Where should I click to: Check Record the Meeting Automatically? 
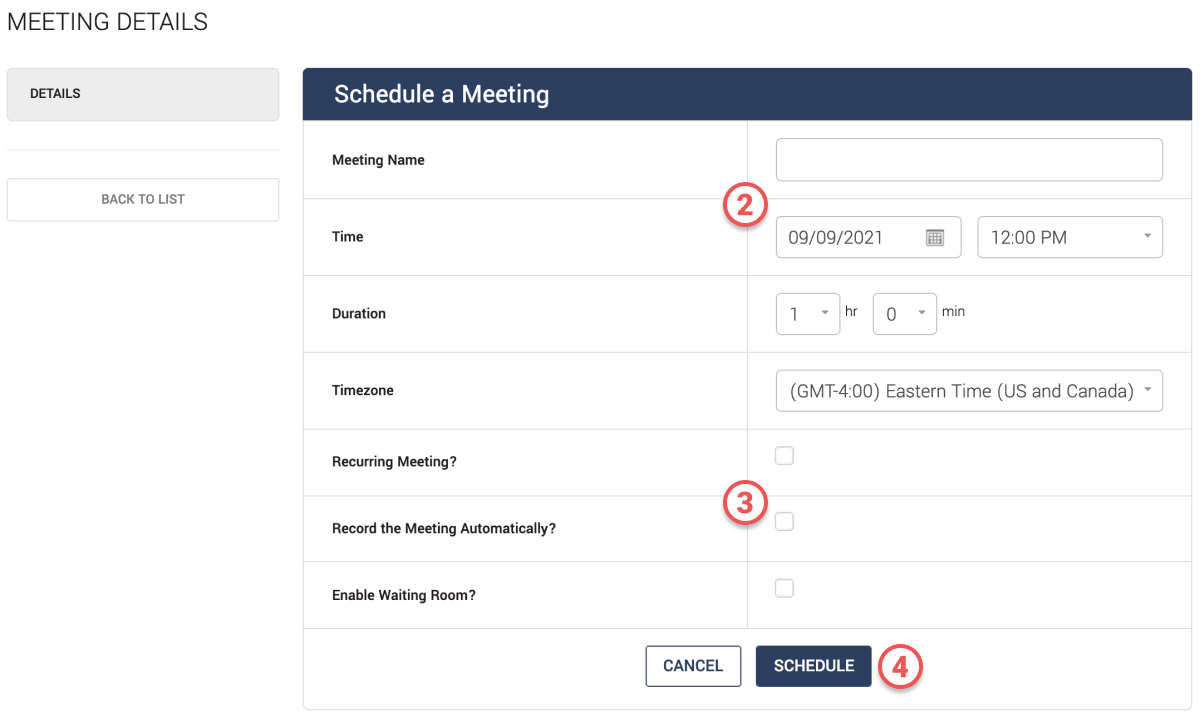click(785, 522)
